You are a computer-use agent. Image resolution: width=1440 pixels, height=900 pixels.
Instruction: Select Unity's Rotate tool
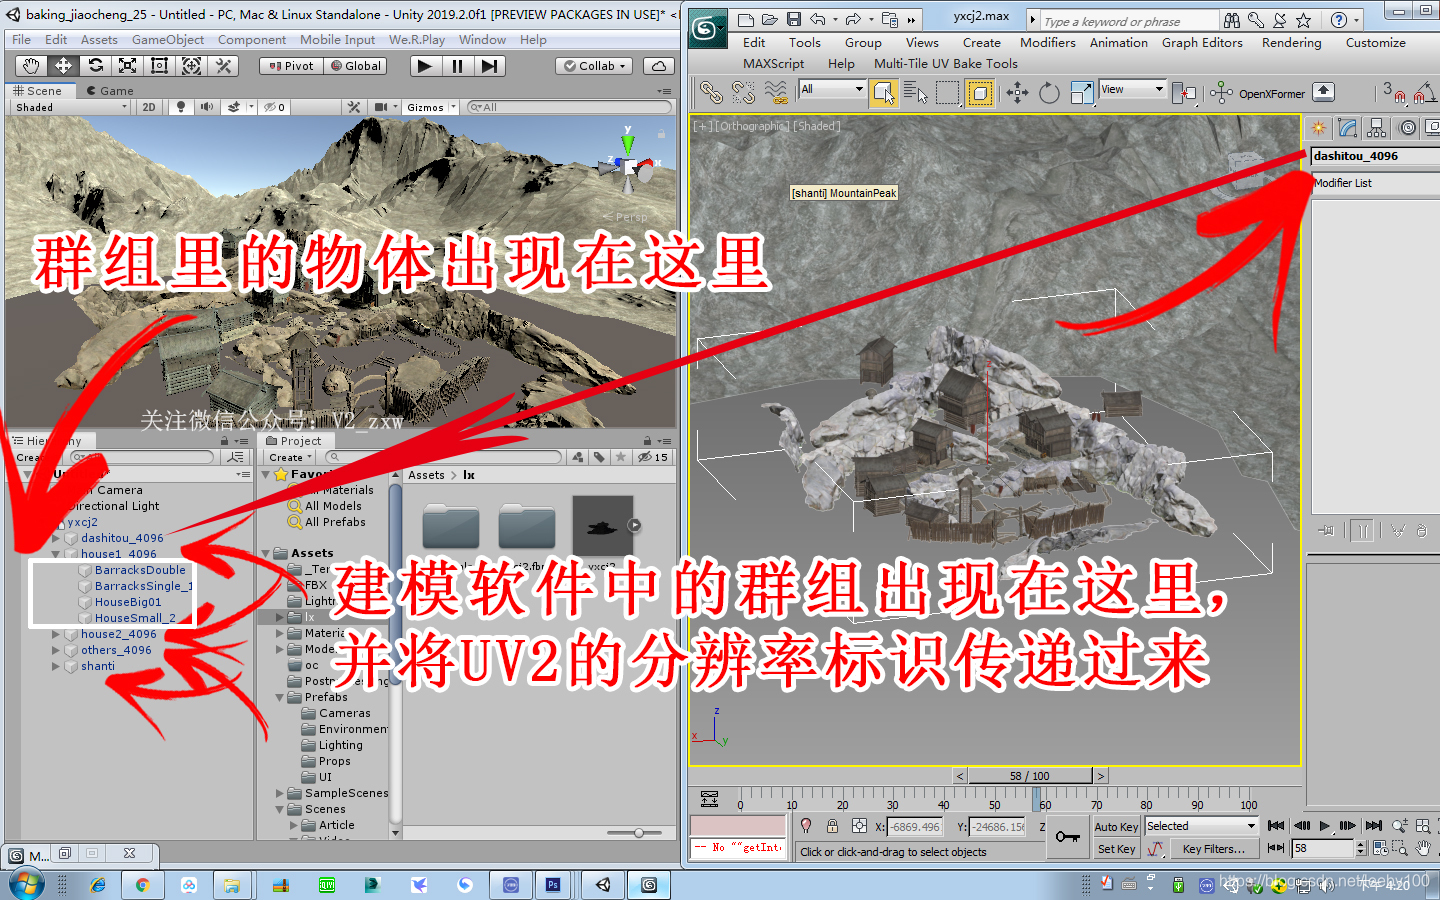click(x=96, y=66)
